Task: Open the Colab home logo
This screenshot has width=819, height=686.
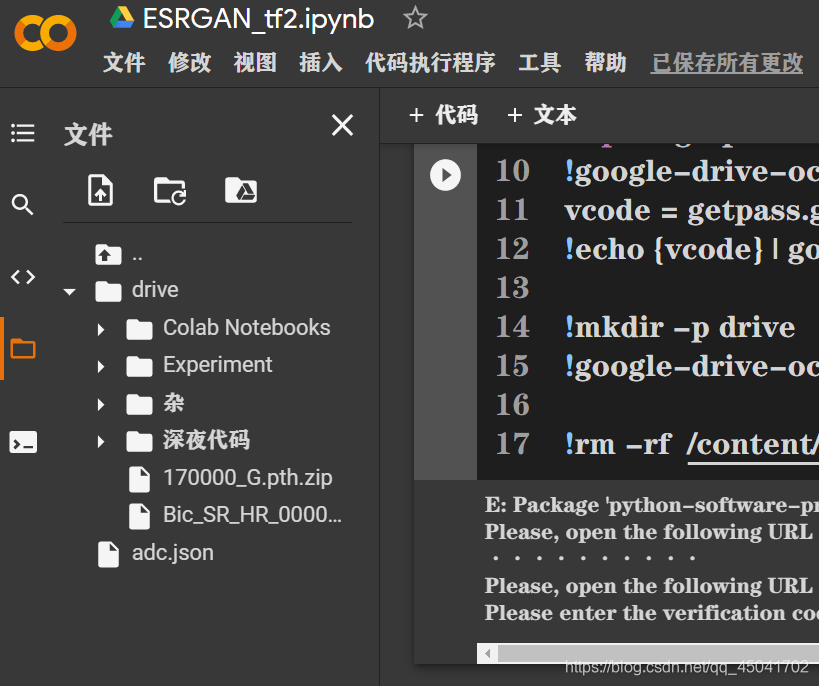Action: click(45, 33)
